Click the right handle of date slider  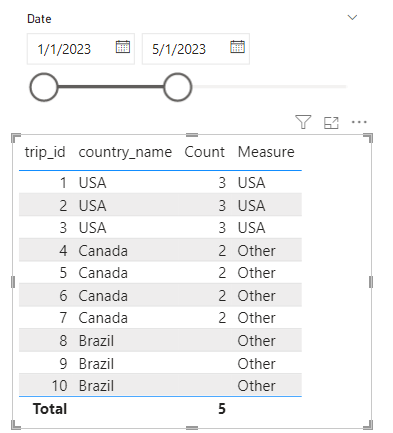[178, 87]
